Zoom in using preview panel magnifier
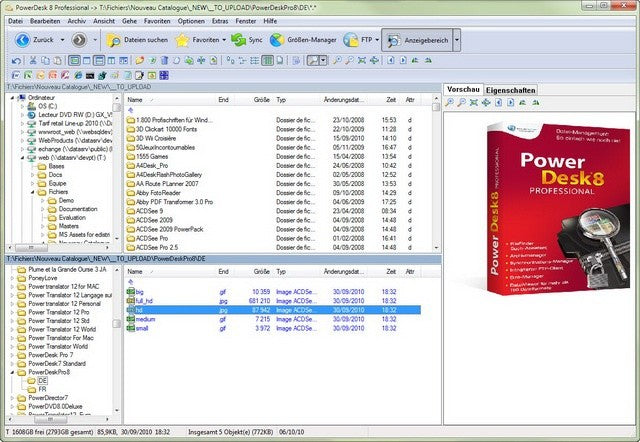640x442 pixels. (x=449, y=103)
